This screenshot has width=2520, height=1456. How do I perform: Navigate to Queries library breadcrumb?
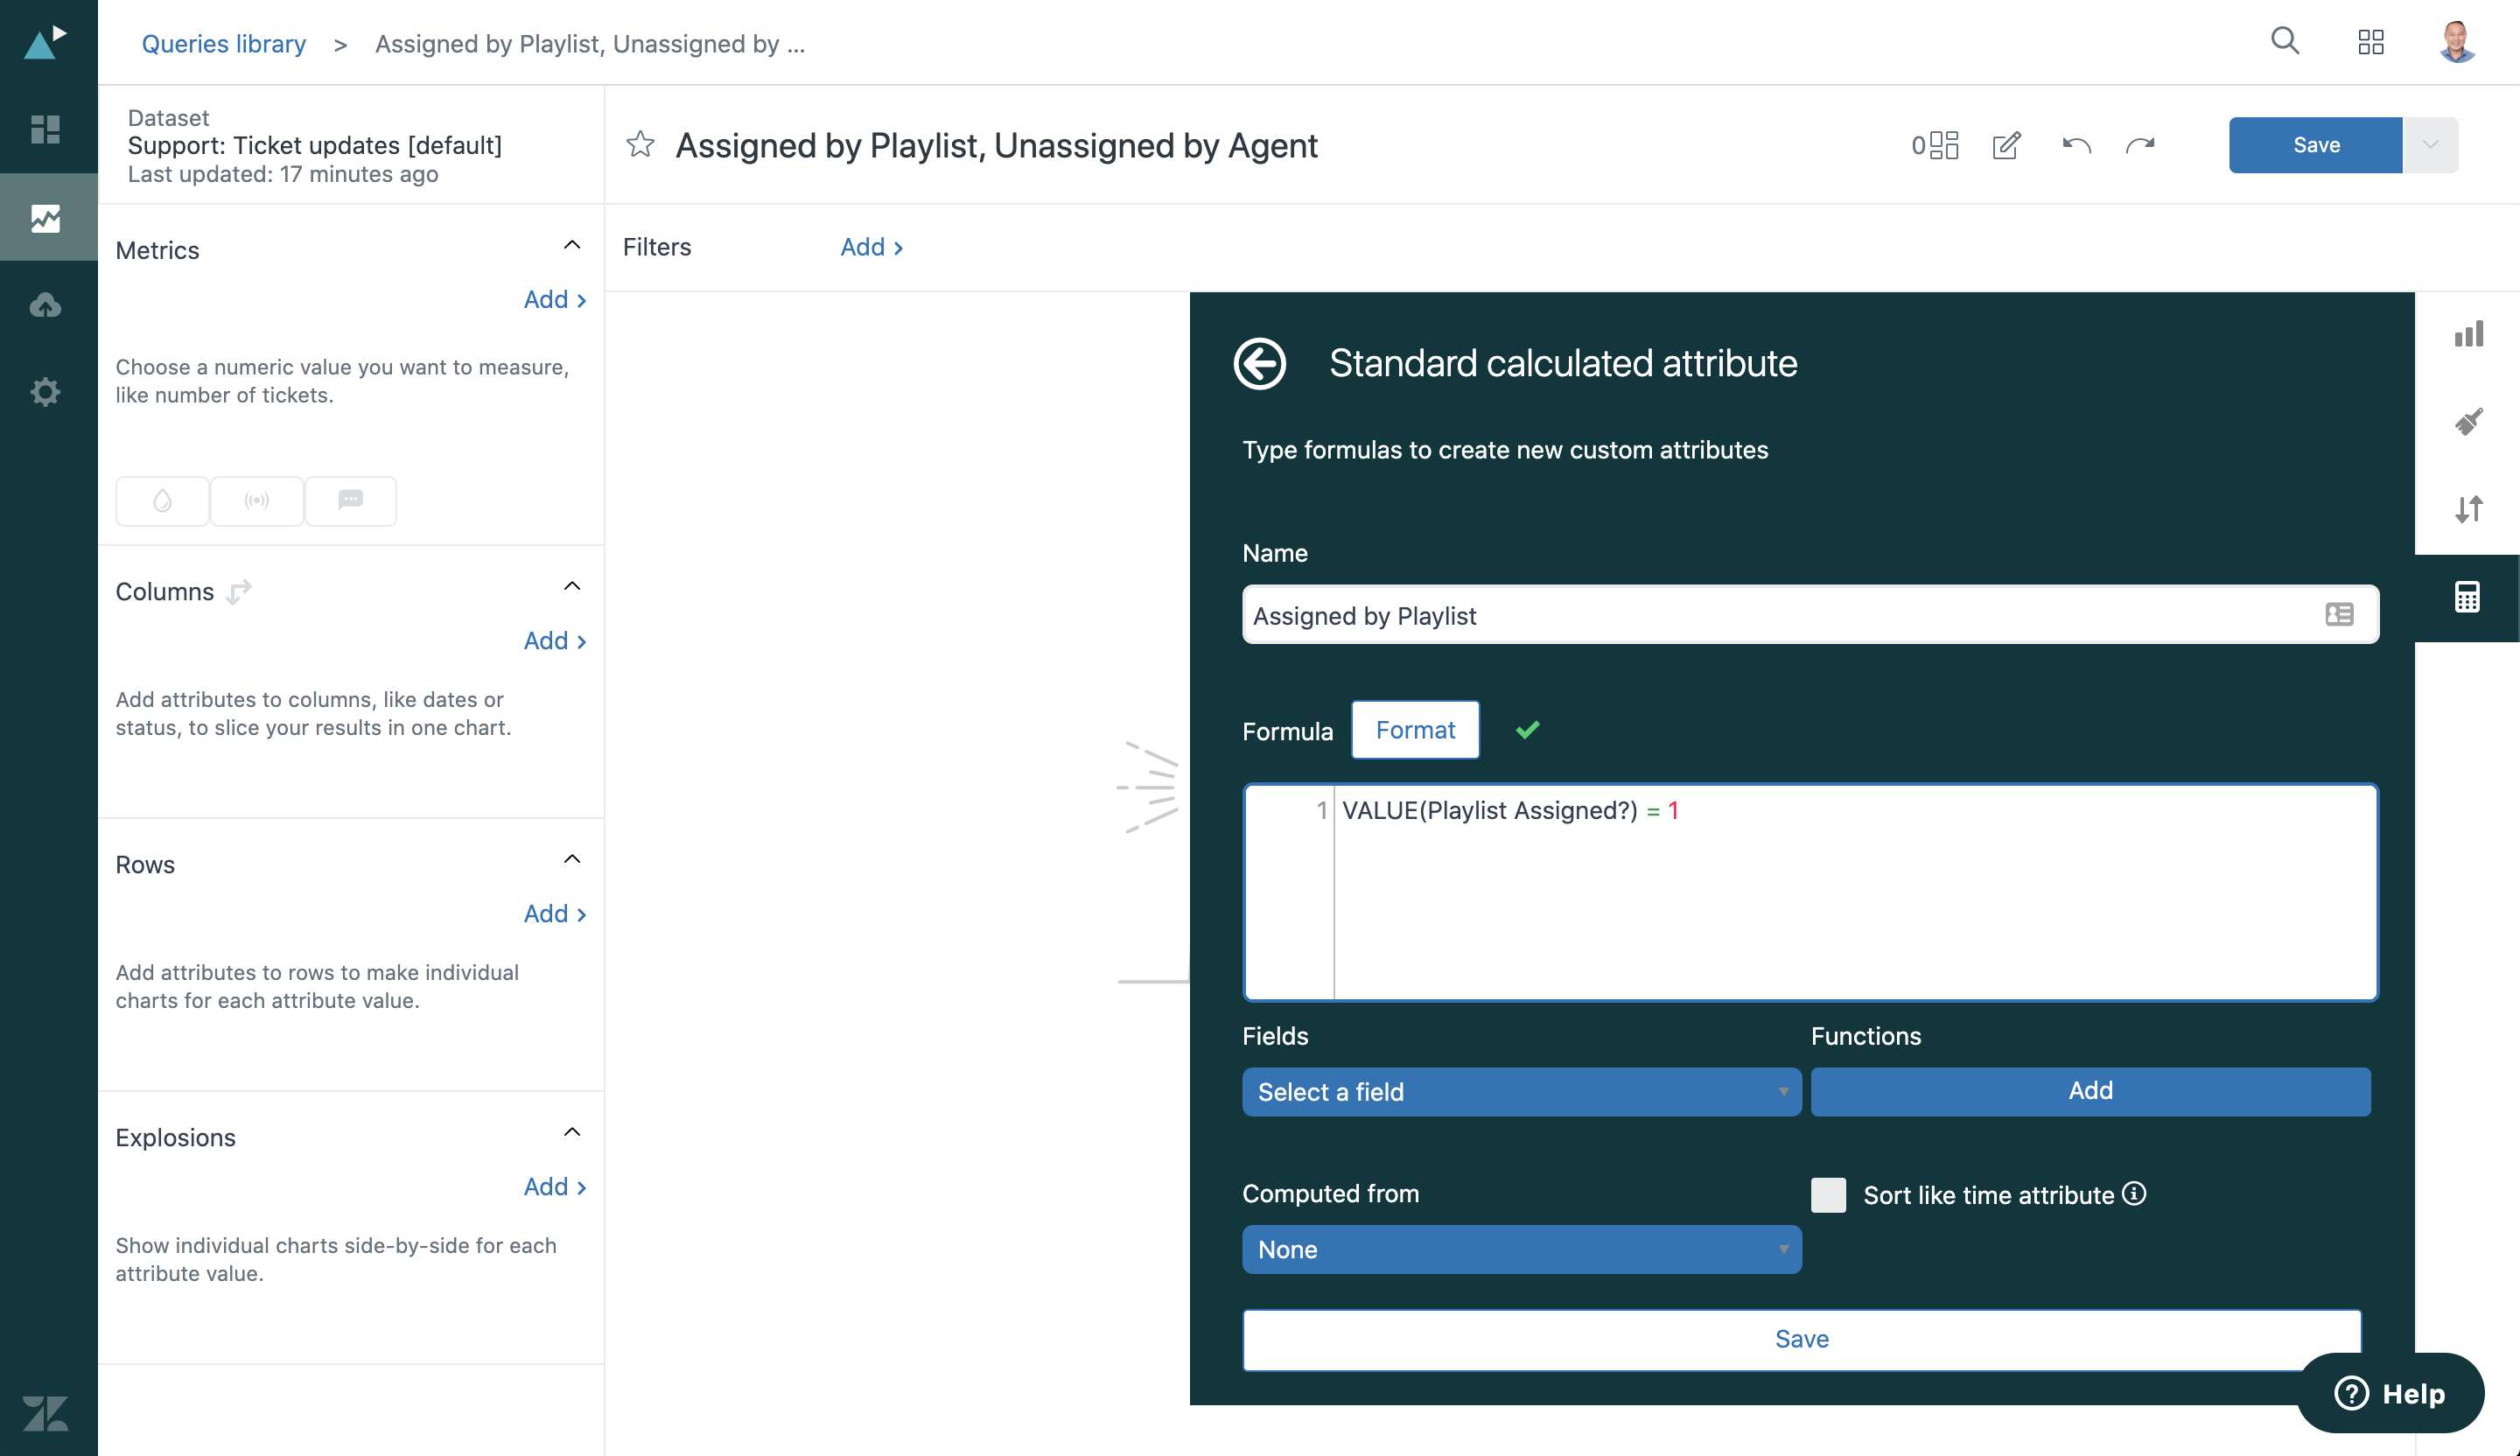click(x=224, y=44)
